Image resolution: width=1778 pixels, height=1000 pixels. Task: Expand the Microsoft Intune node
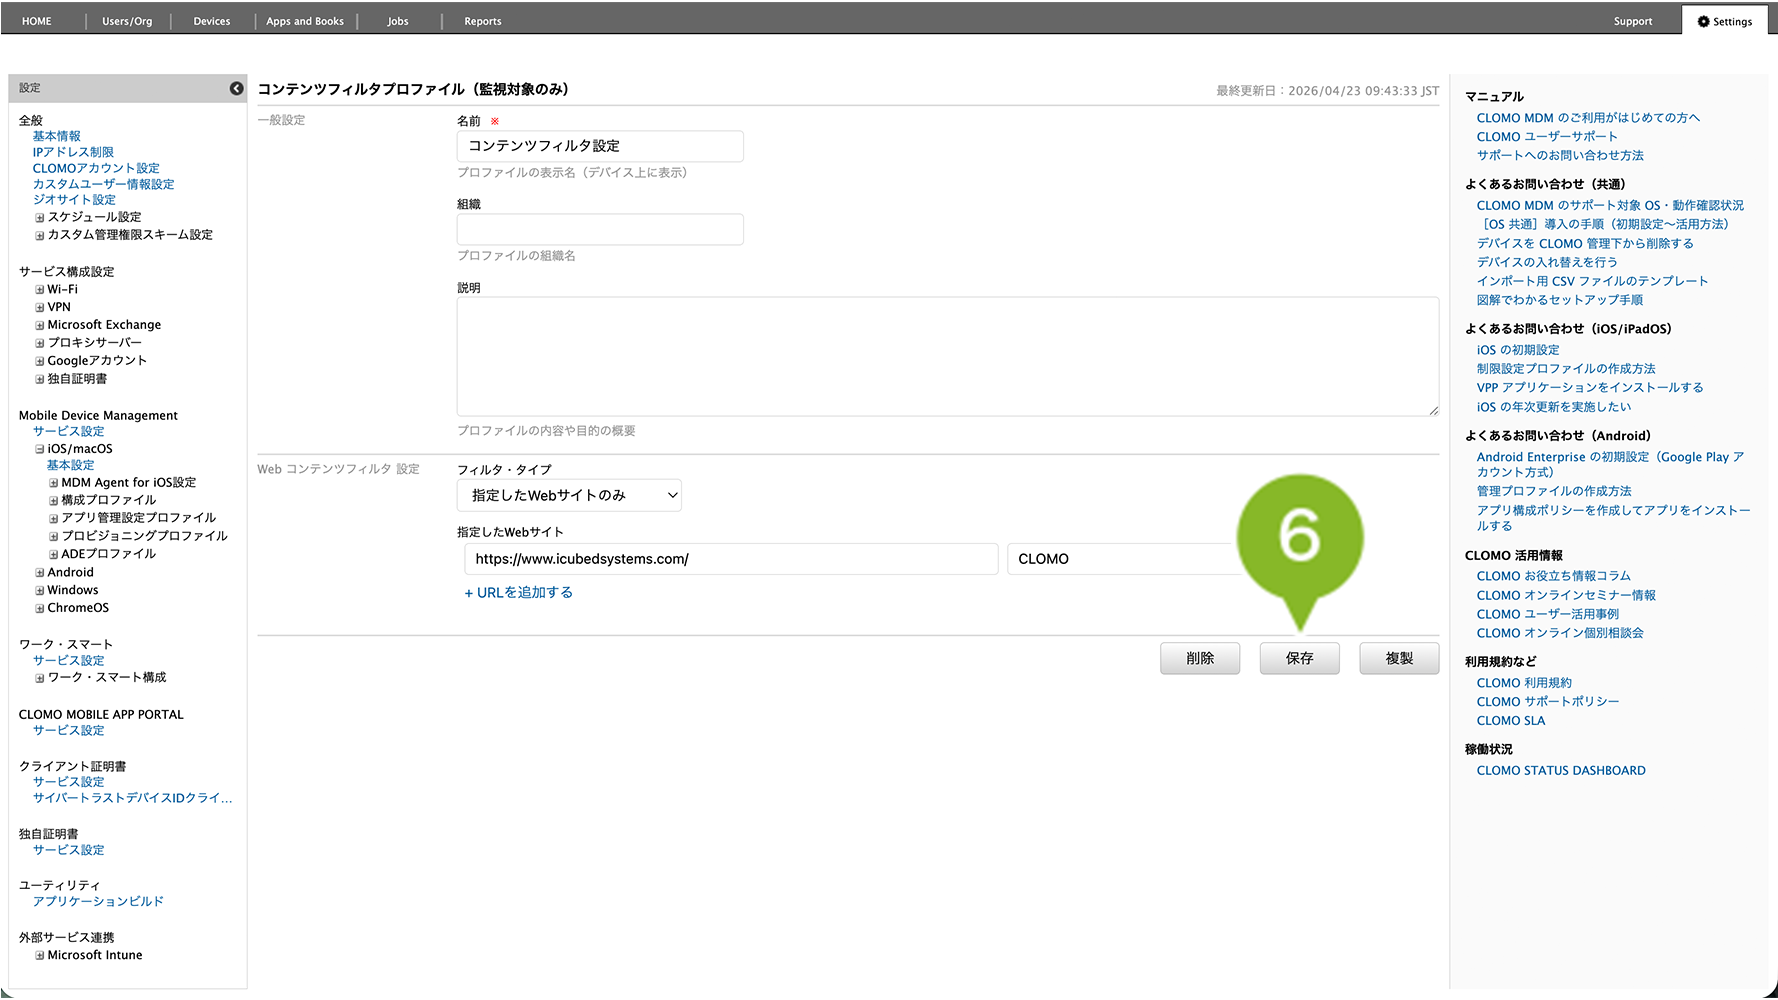coord(40,956)
